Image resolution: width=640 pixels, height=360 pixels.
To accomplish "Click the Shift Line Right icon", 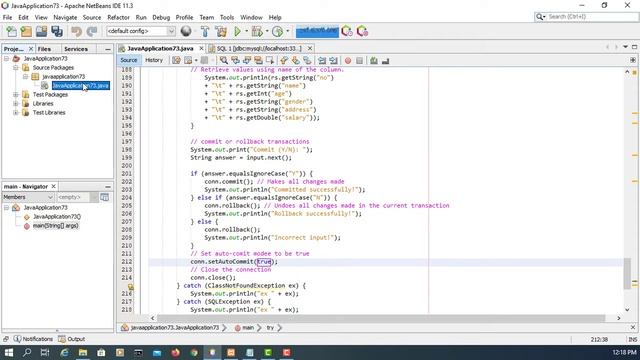I will 333,60.
